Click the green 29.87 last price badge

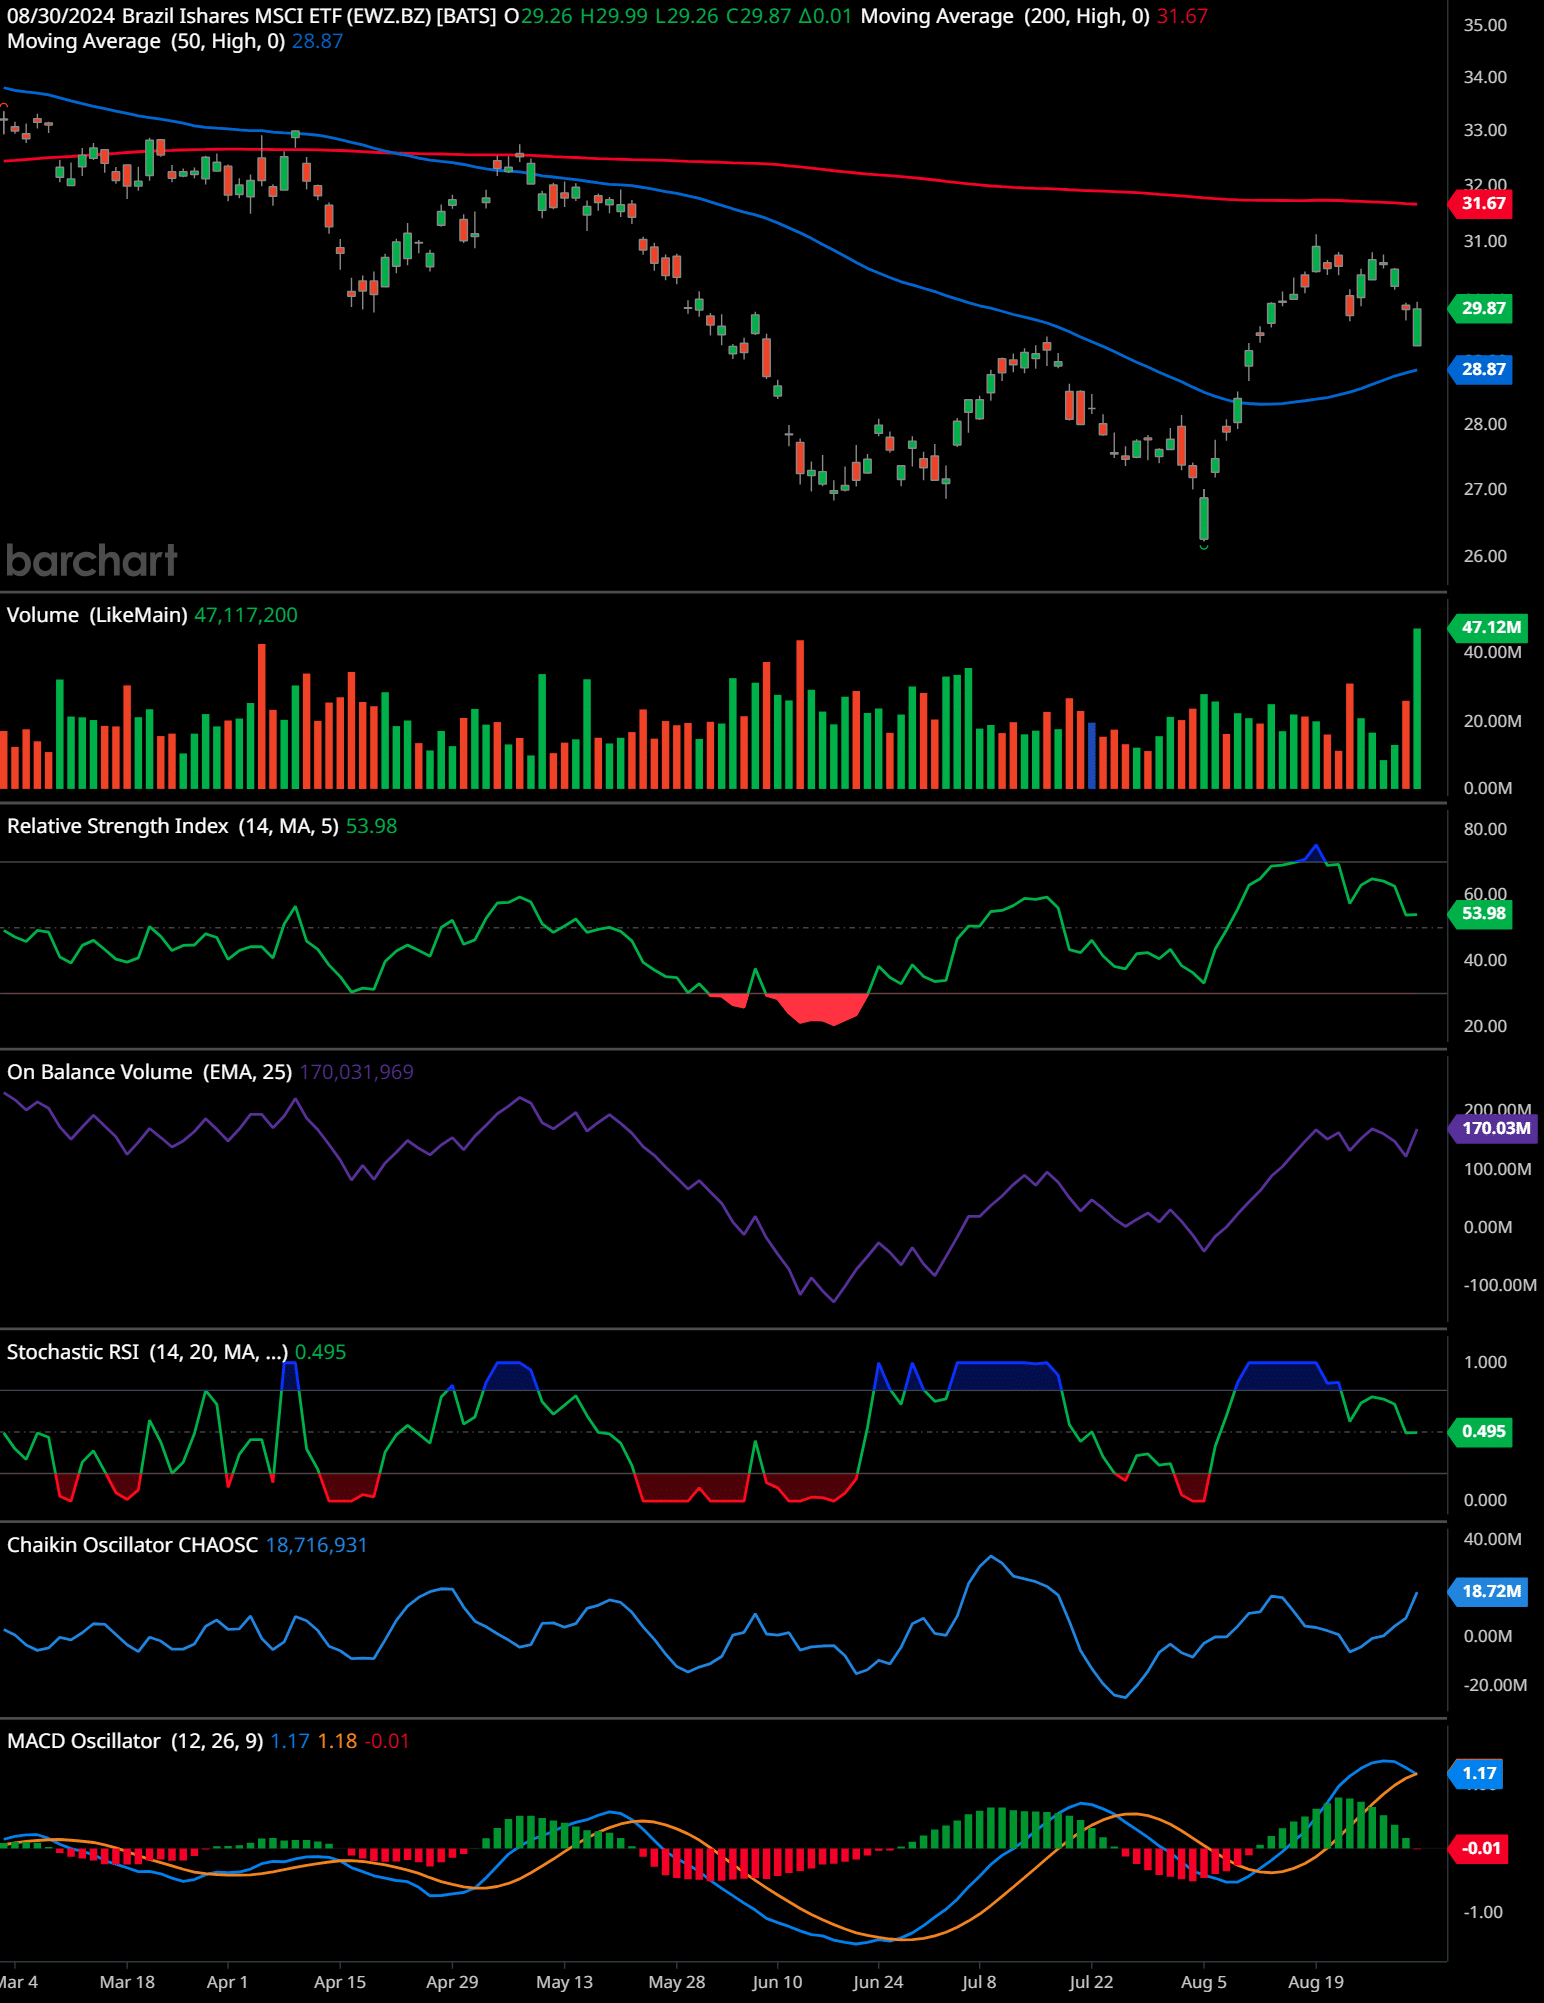pos(1482,308)
